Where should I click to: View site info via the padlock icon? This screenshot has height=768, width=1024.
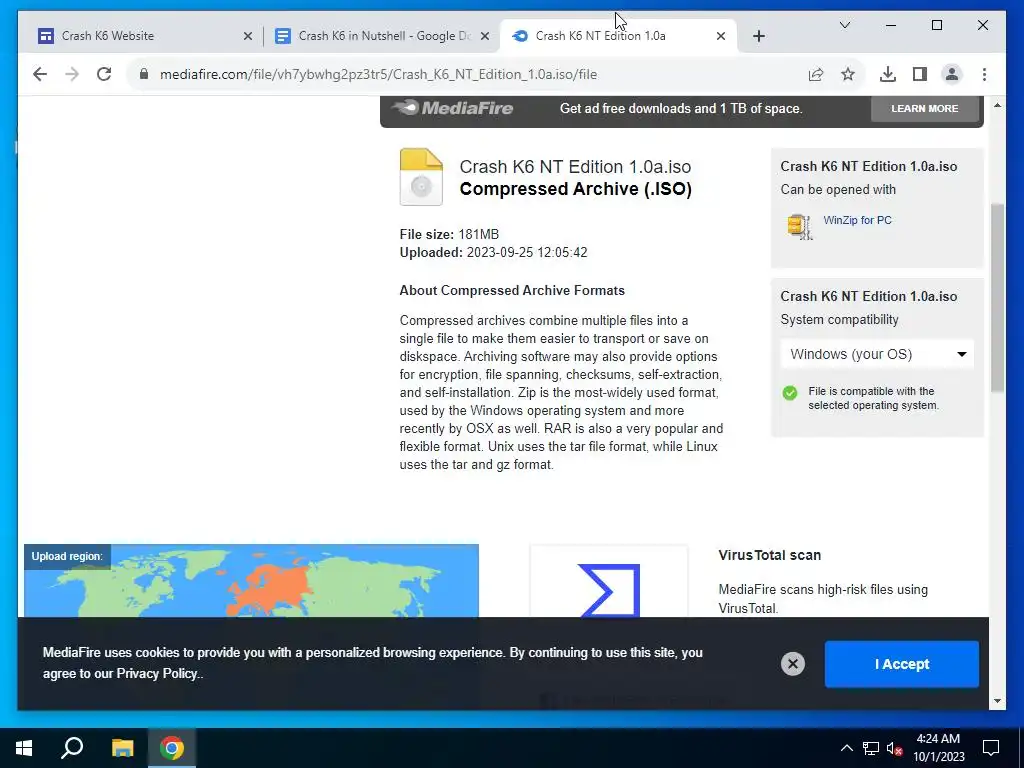(x=144, y=74)
